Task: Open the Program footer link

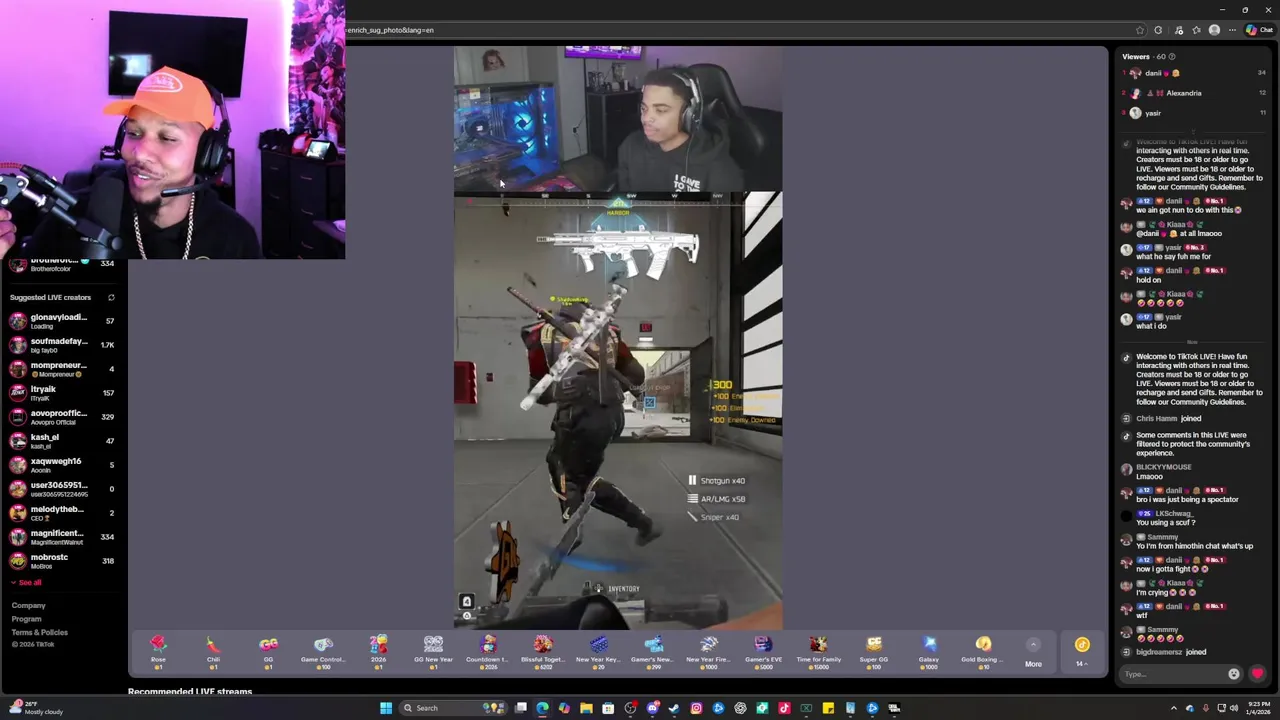Action: (26, 619)
